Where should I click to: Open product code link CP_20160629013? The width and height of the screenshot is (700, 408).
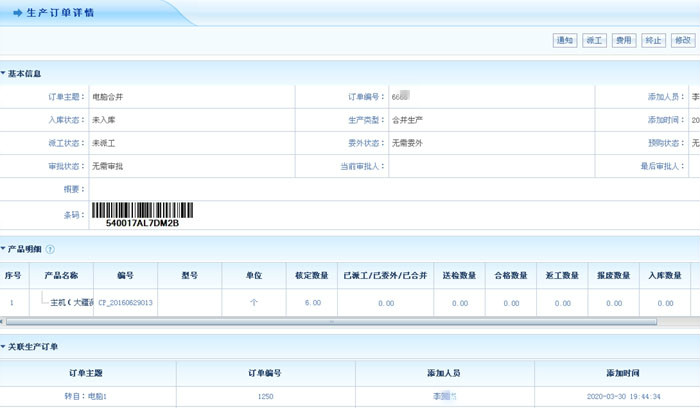point(125,302)
